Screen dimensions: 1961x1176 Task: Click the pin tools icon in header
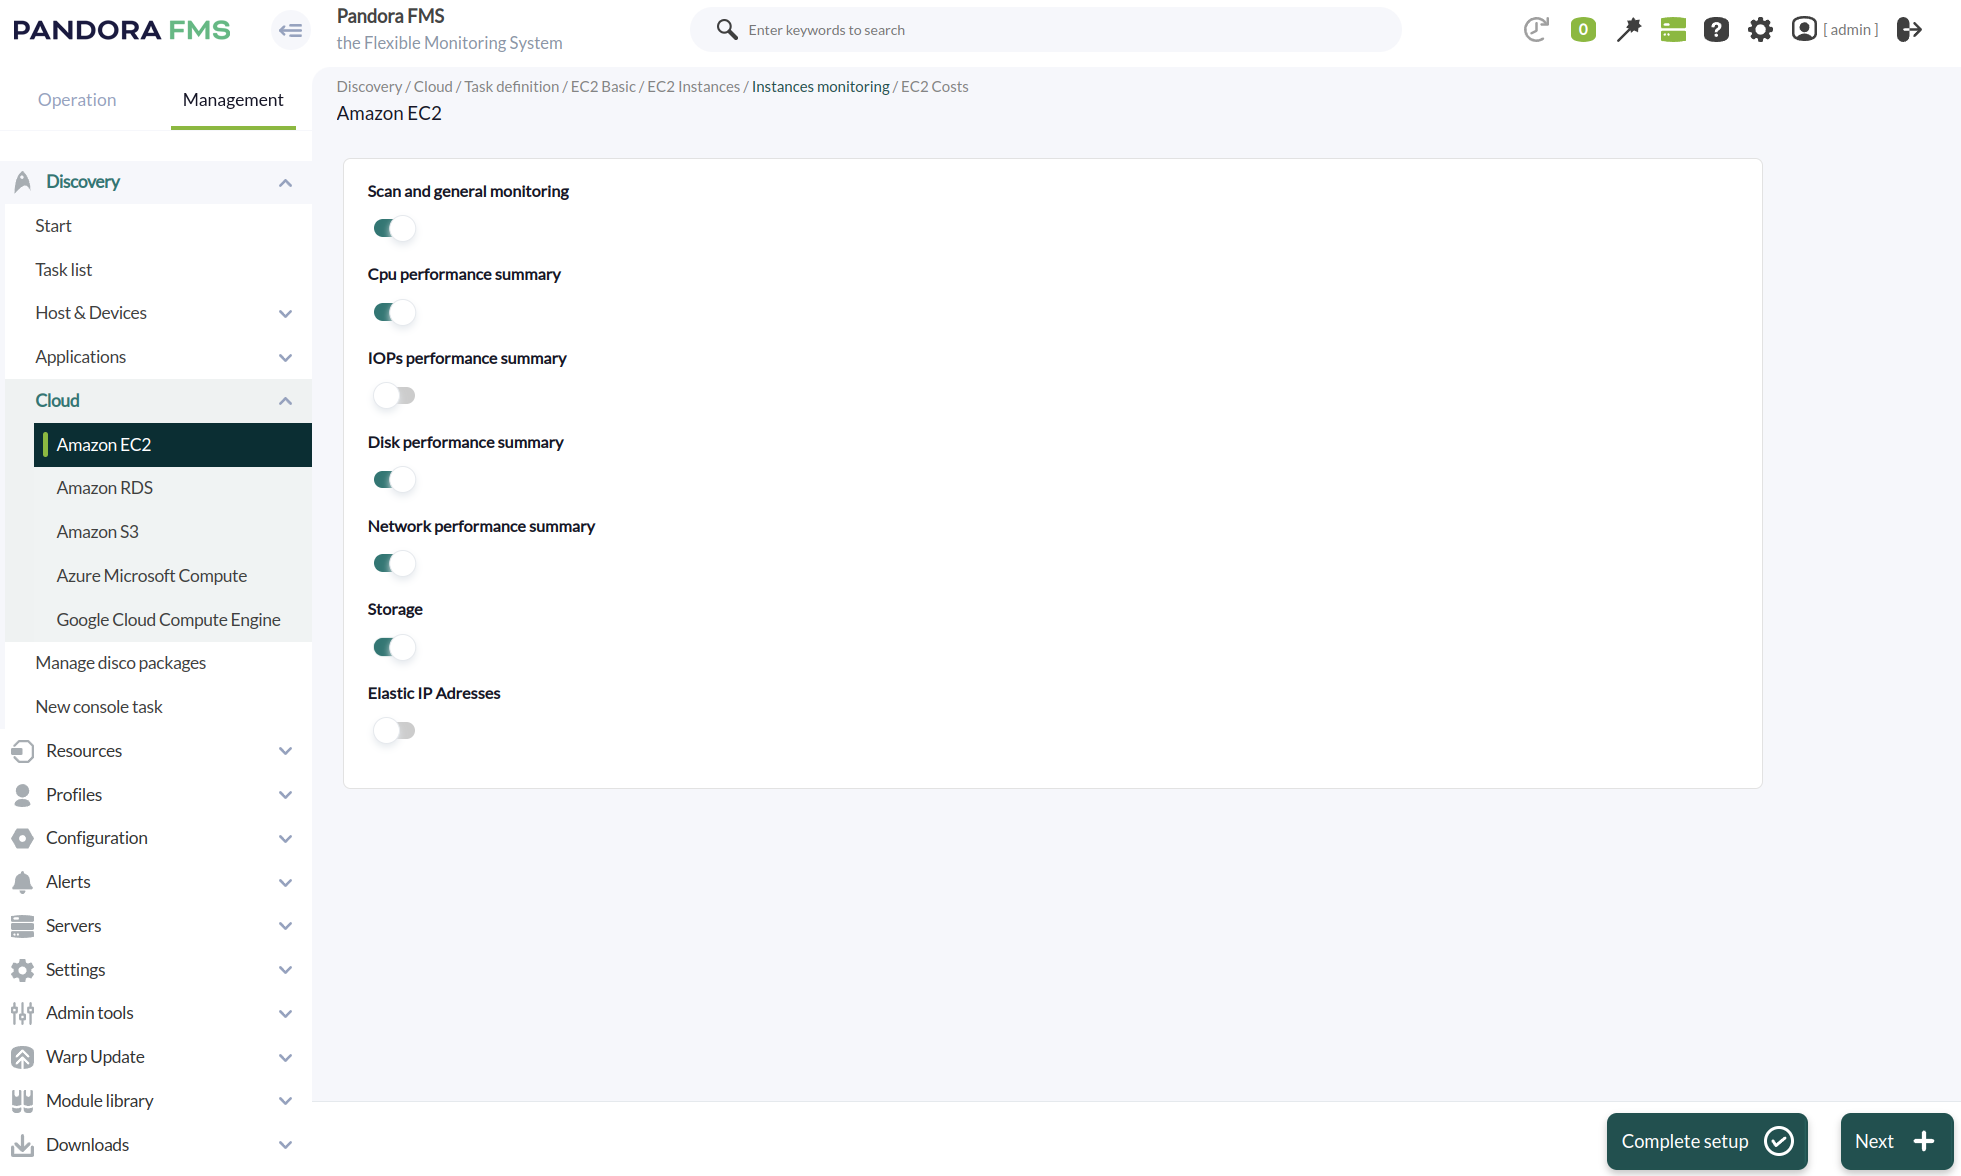1628,30
